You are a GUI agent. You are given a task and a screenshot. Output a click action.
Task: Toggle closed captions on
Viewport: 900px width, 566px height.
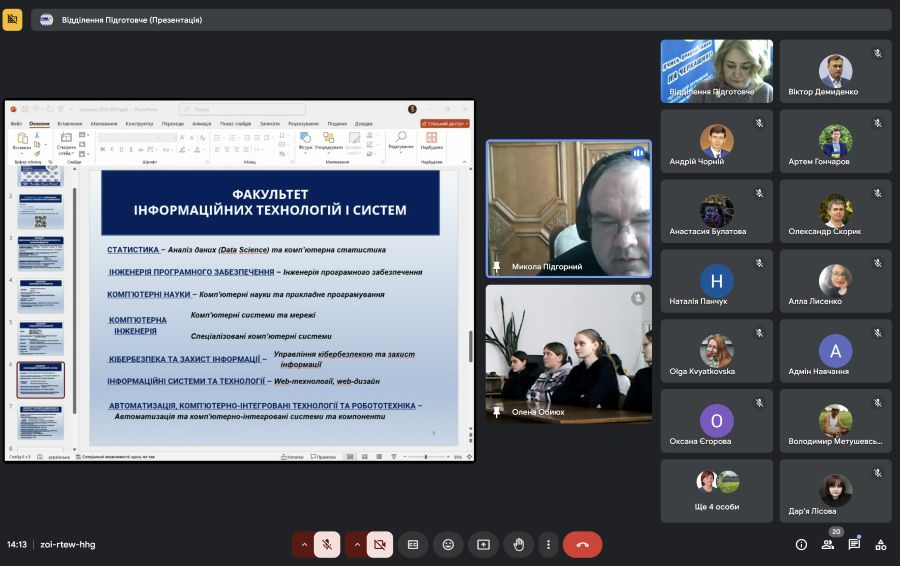(x=413, y=544)
